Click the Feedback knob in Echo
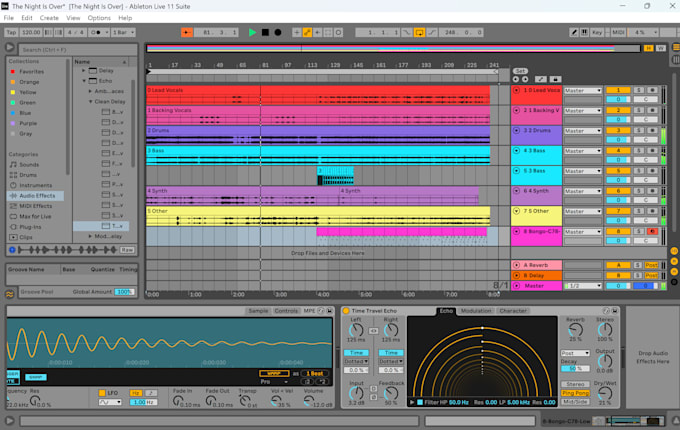The image size is (680, 430). (x=391, y=394)
